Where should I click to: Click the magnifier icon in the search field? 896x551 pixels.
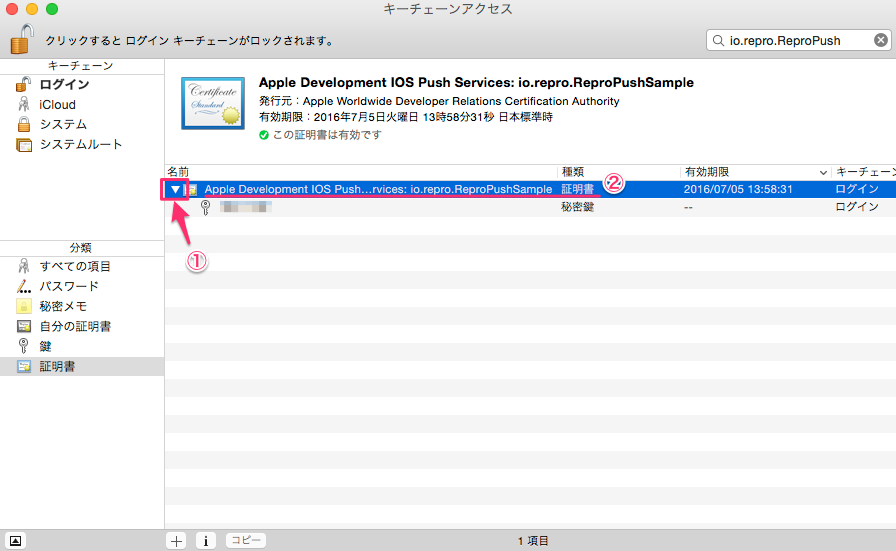718,40
